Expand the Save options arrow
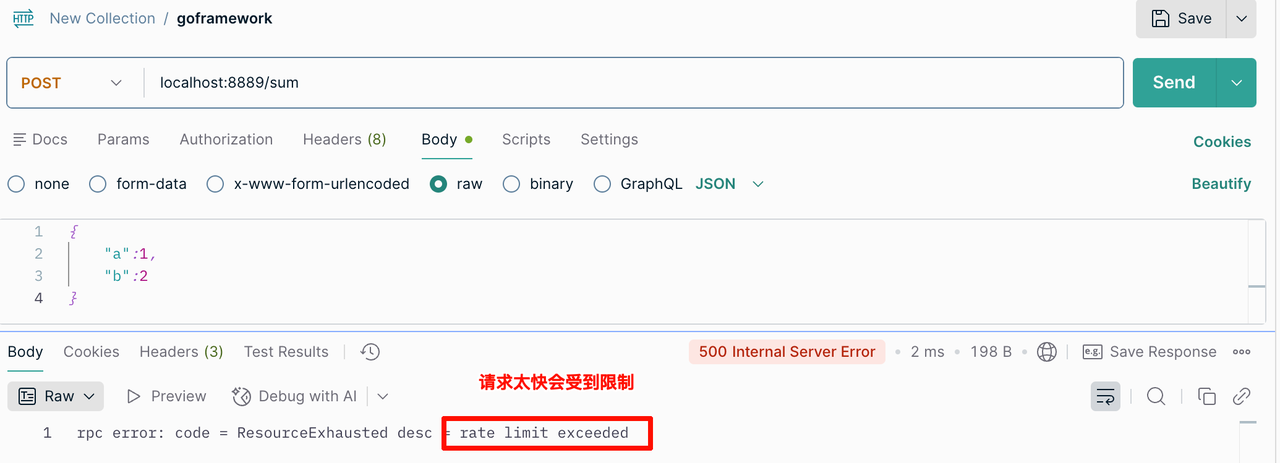Viewport: 1280px width, 463px height. (x=1242, y=18)
